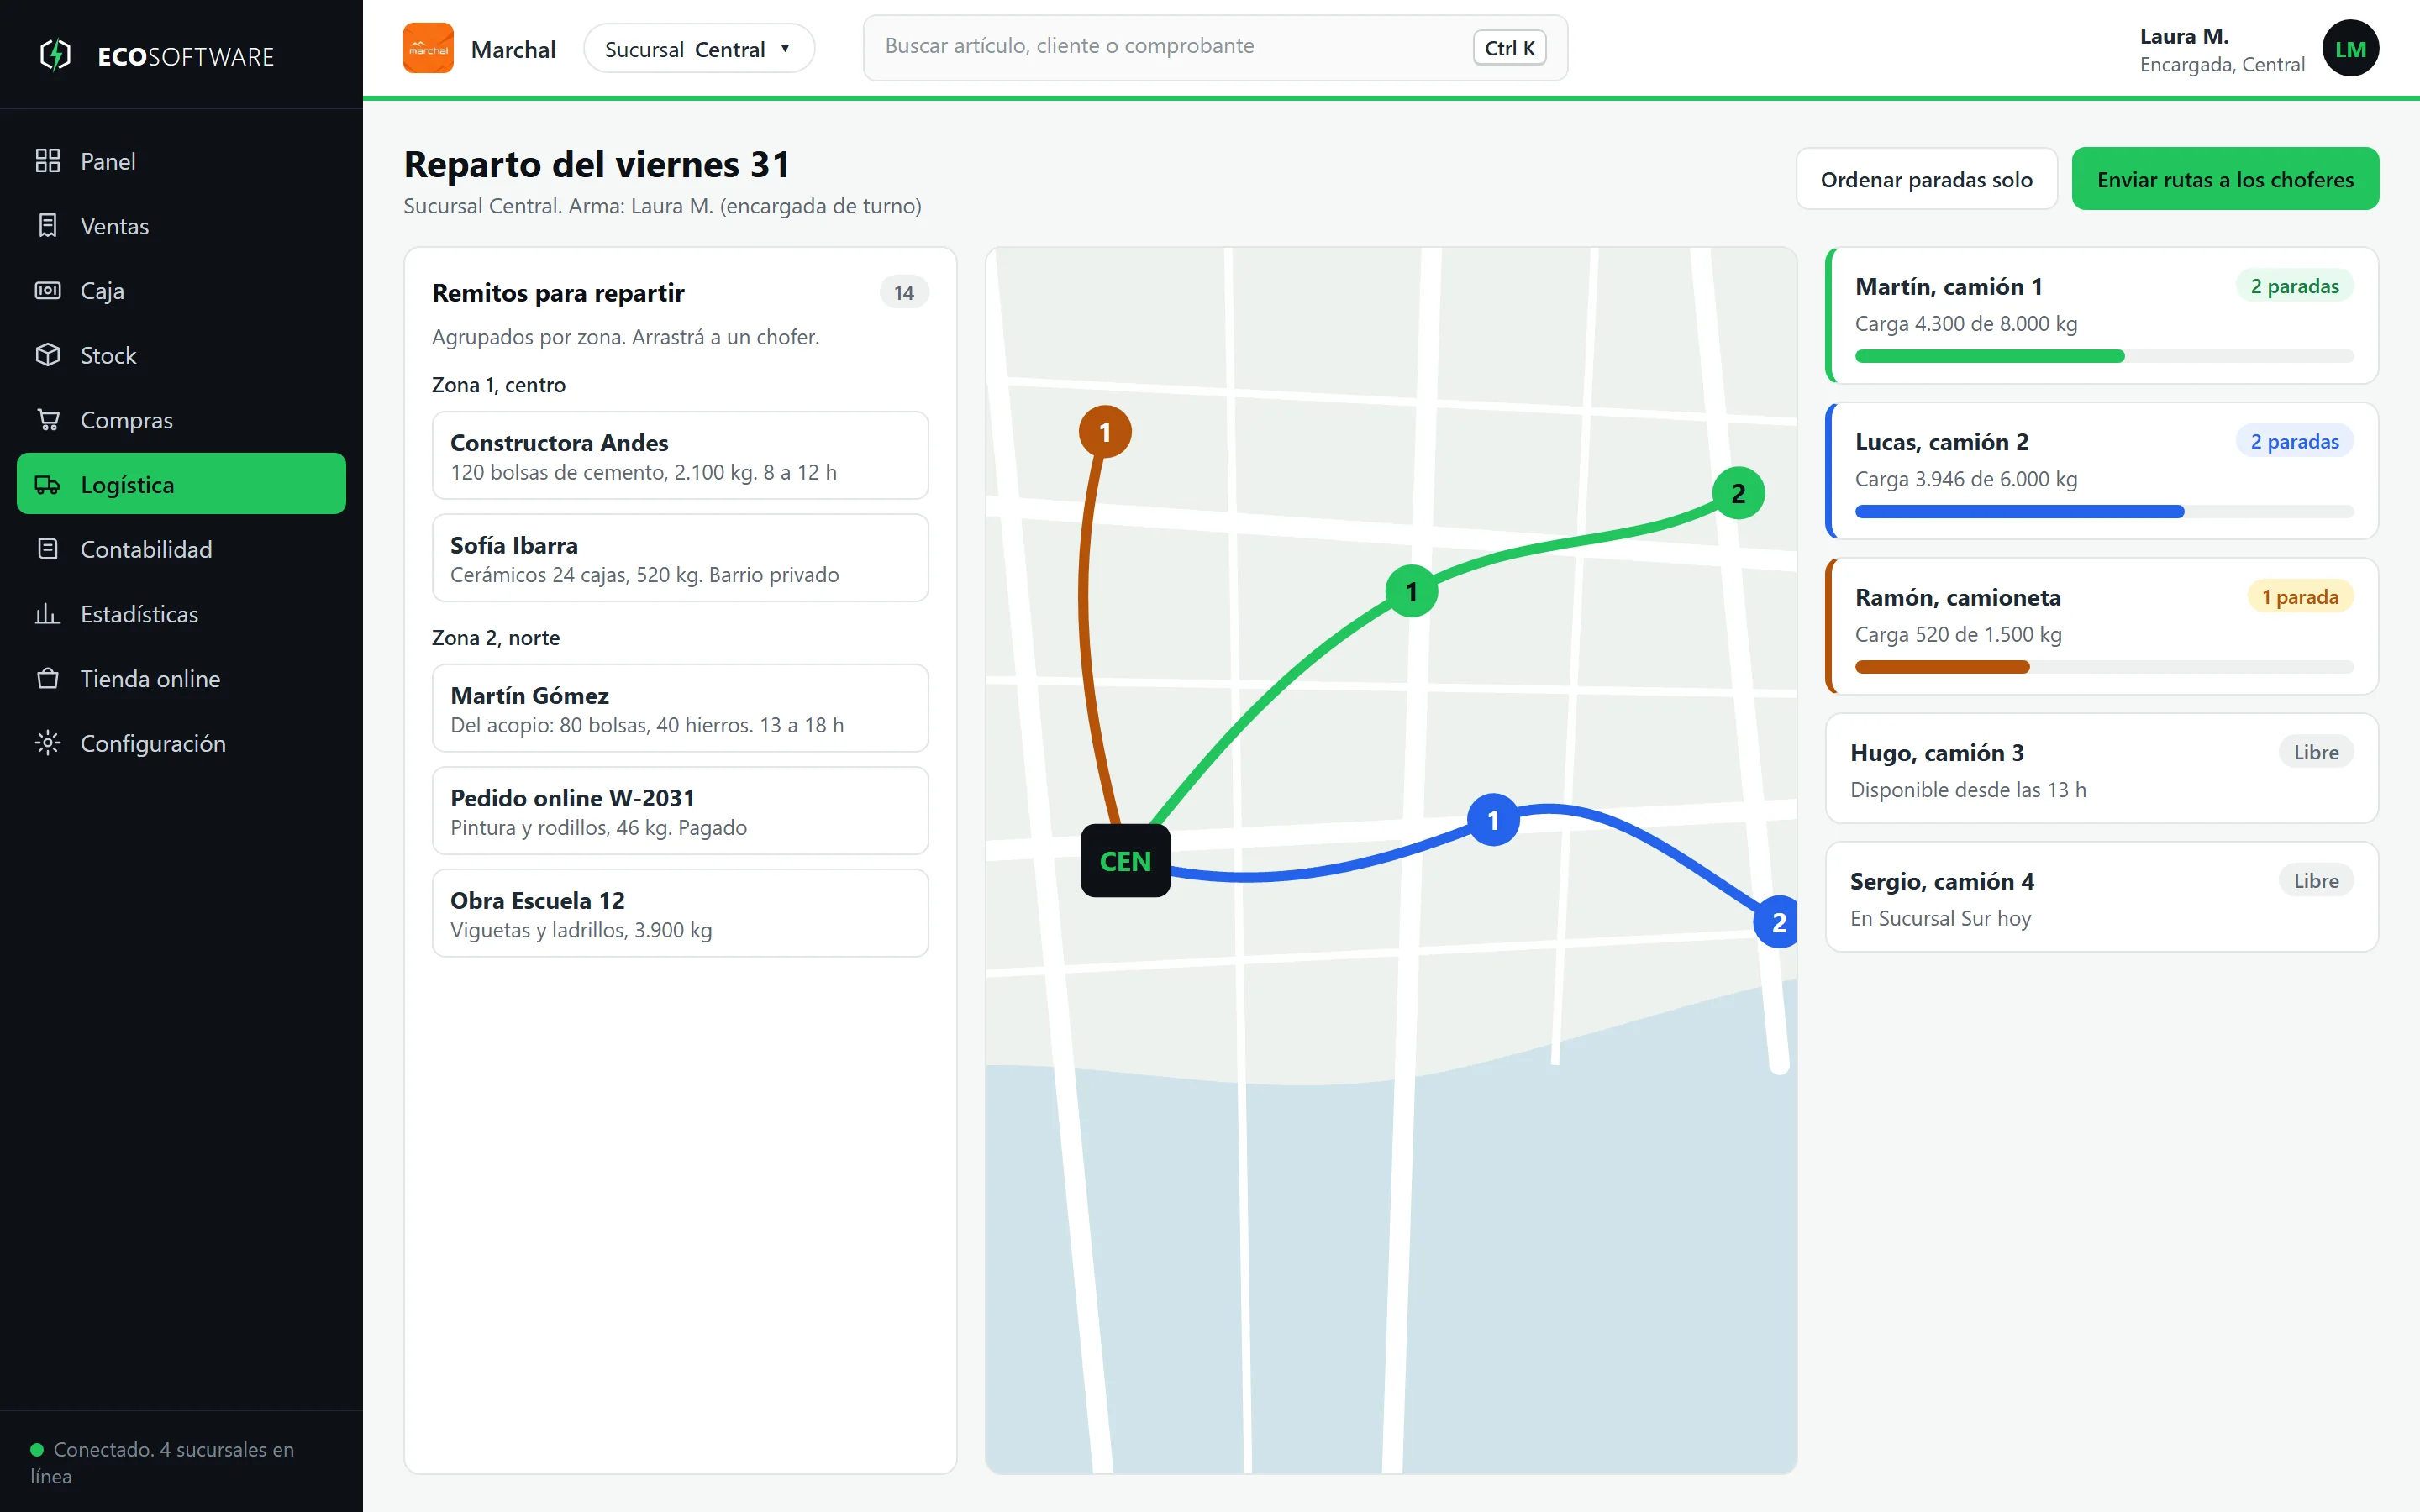Click Lucas camión 2 load progress bar

coord(2104,512)
